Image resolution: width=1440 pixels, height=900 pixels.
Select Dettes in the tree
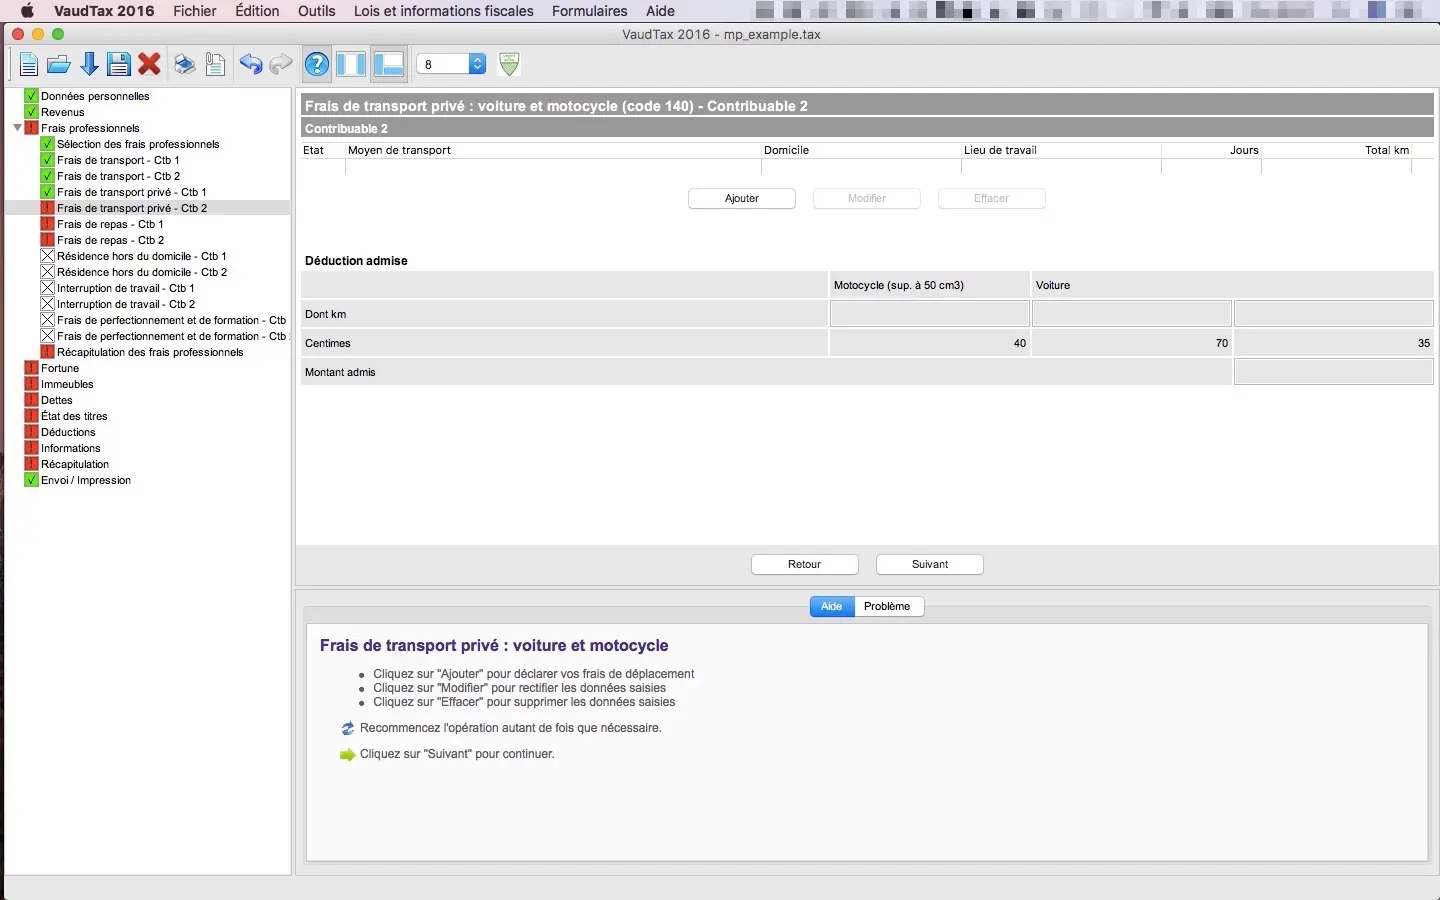57,400
